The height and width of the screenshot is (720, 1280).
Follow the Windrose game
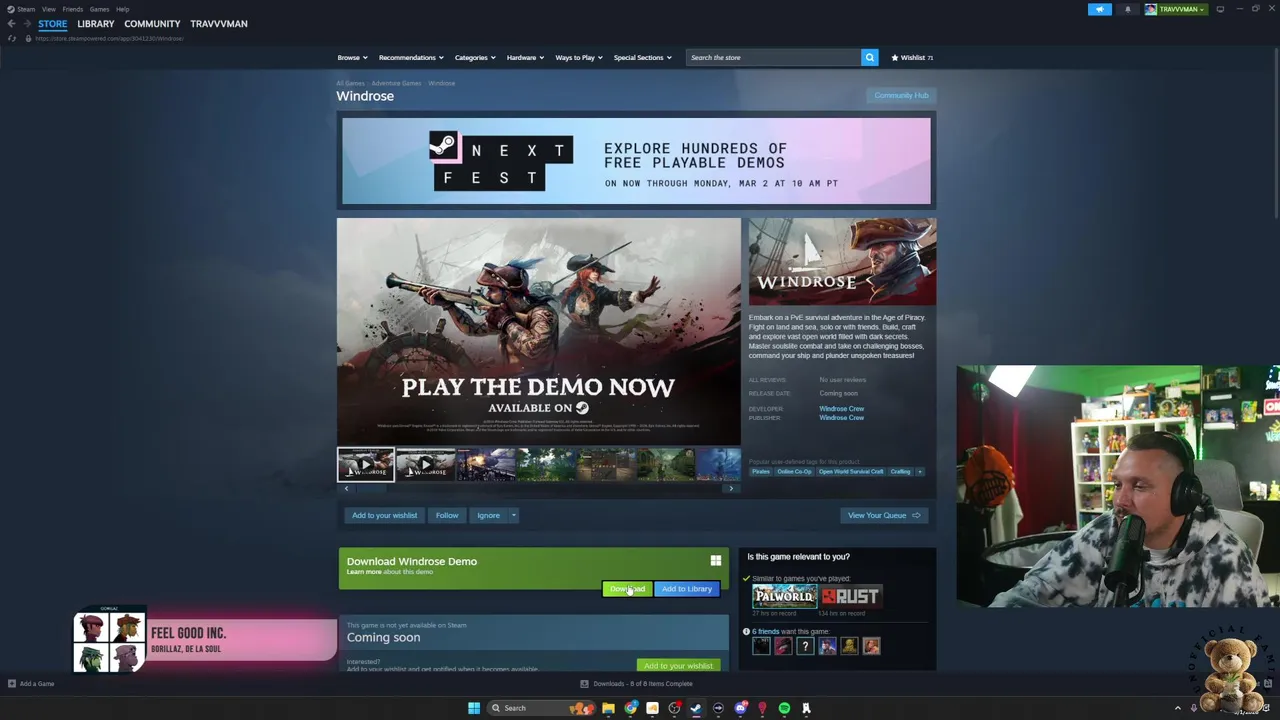click(x=447, y=516)
